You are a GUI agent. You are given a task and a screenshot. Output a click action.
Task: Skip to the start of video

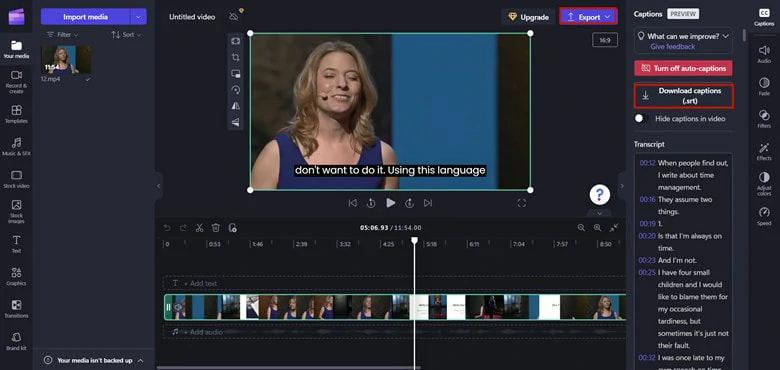[352, 203]
